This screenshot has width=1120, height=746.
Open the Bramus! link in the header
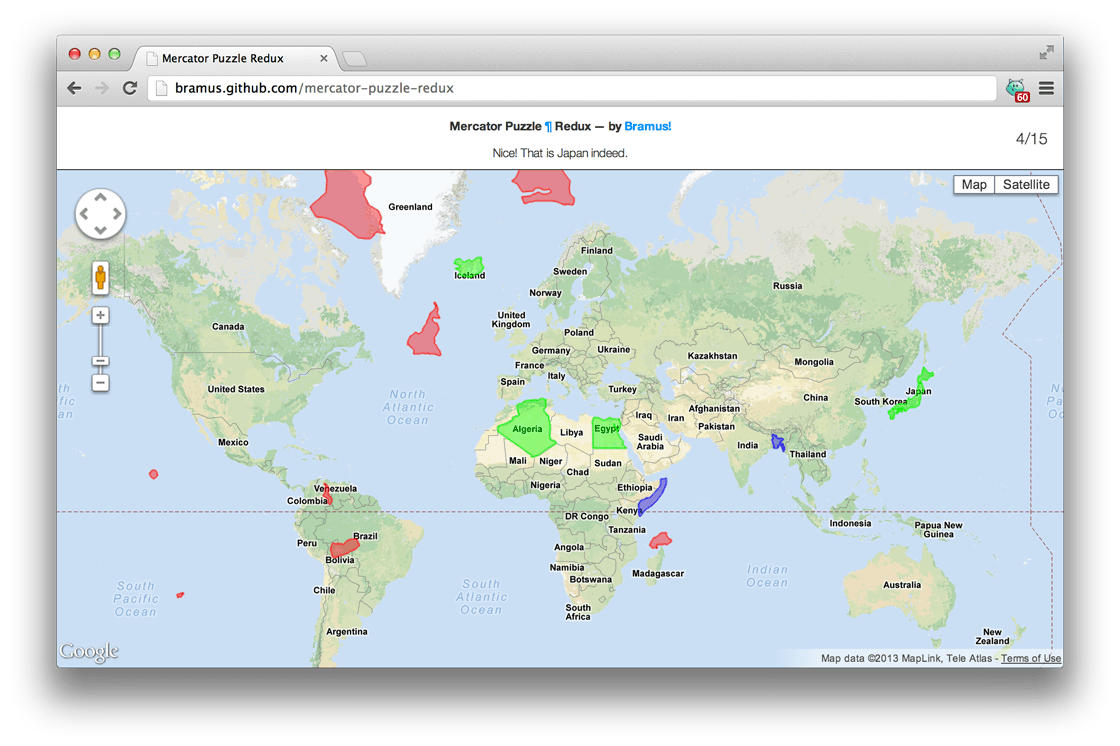click(x=648, y=126)
